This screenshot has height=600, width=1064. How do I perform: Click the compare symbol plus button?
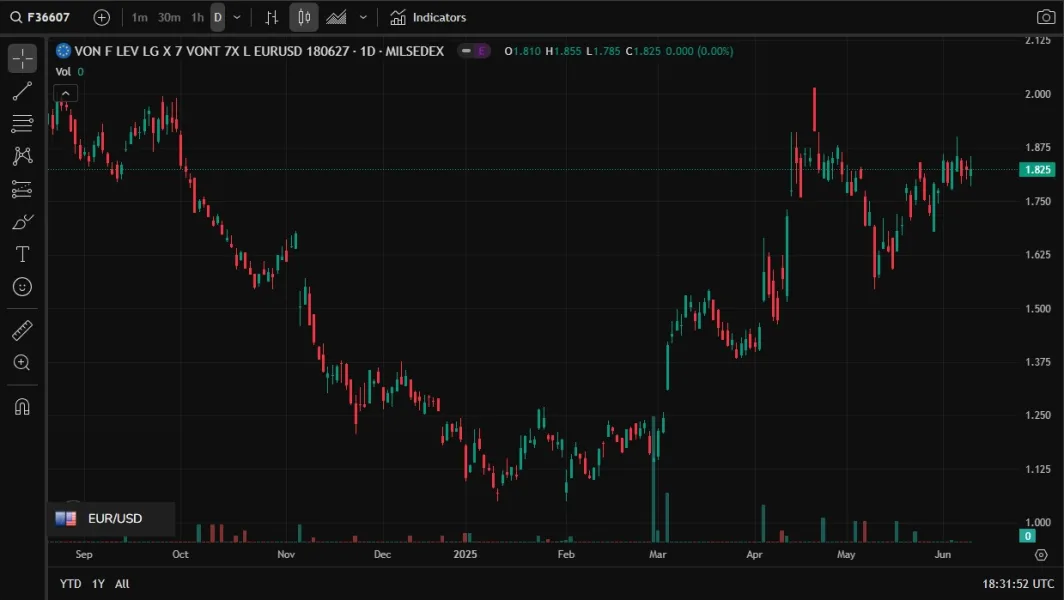(102, 17)
